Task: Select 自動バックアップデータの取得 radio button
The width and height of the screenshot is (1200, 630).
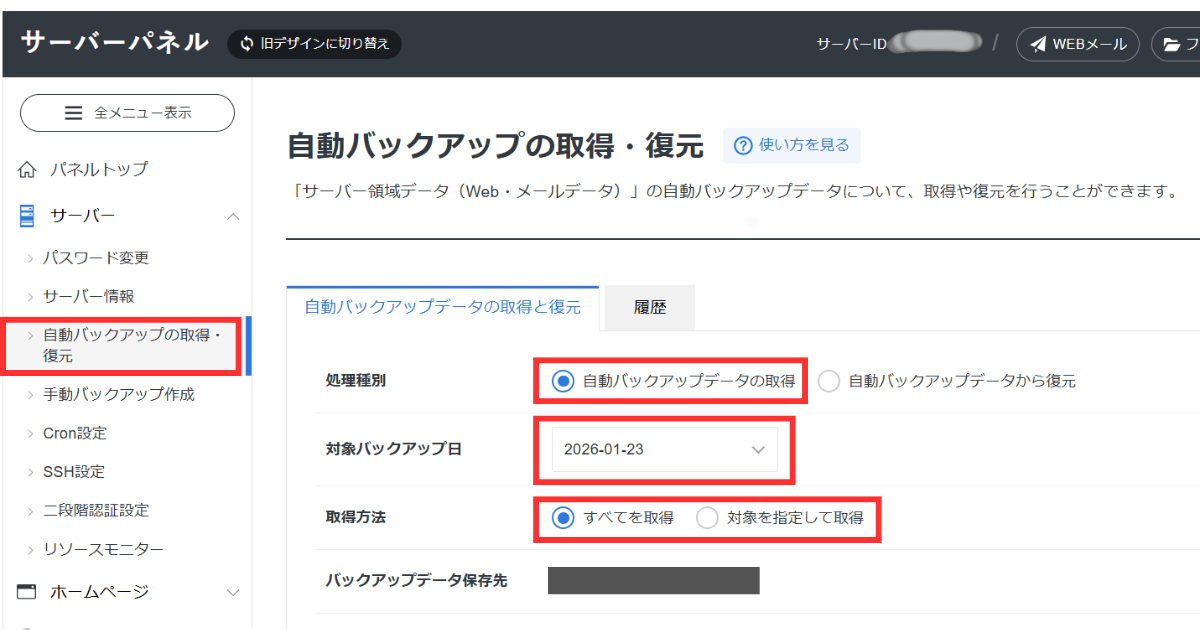Action: click(564, 381)
